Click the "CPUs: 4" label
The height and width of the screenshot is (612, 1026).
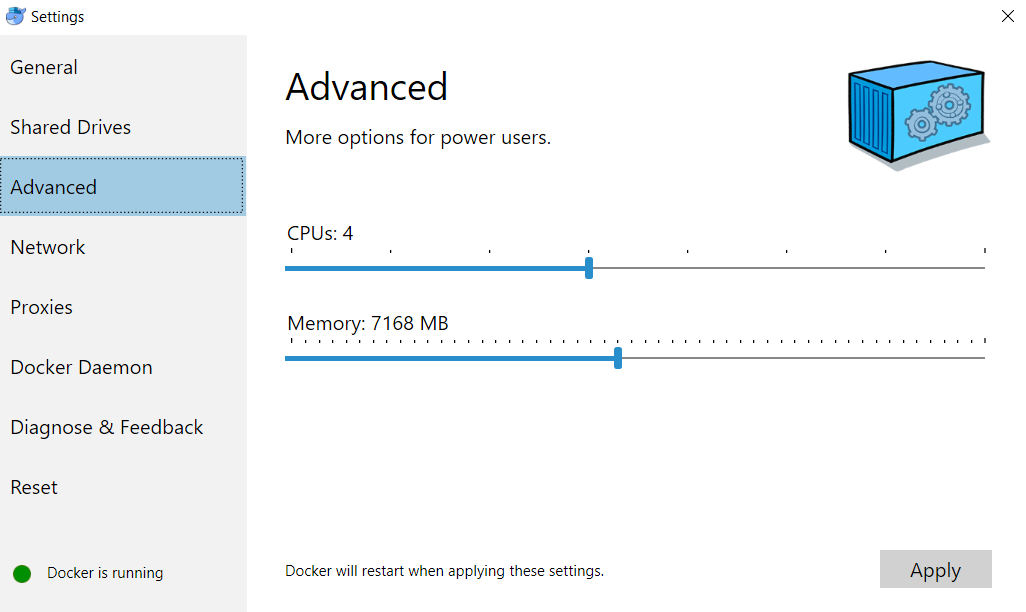(320, 233)
